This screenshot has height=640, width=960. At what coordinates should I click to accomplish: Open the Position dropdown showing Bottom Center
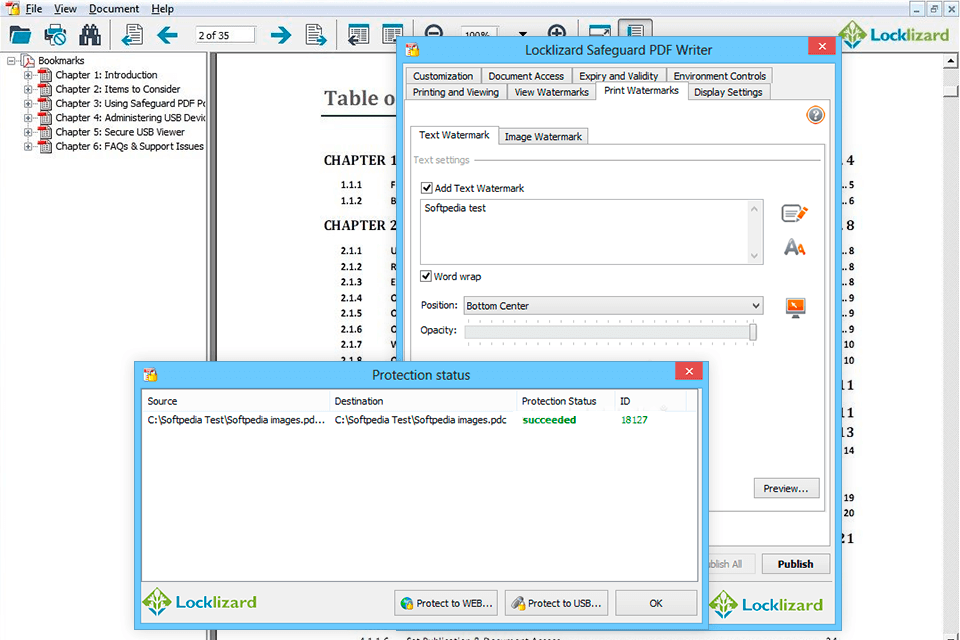[613, 306]
